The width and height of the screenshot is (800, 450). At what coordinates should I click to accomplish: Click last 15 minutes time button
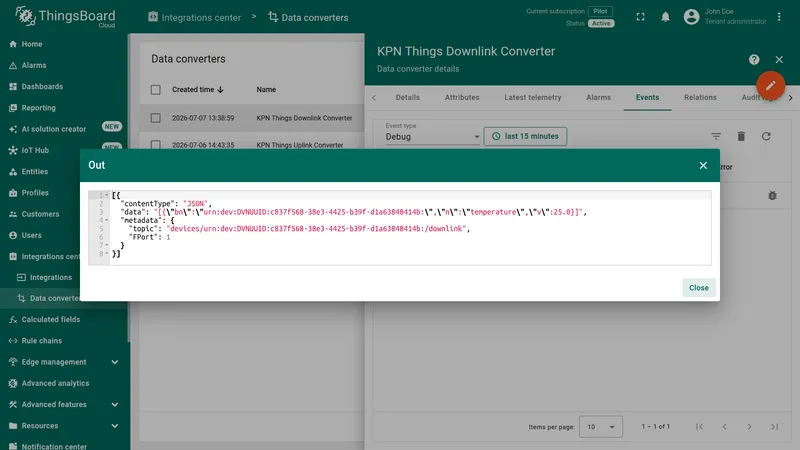pyautogui.click(x=525, y=136)
